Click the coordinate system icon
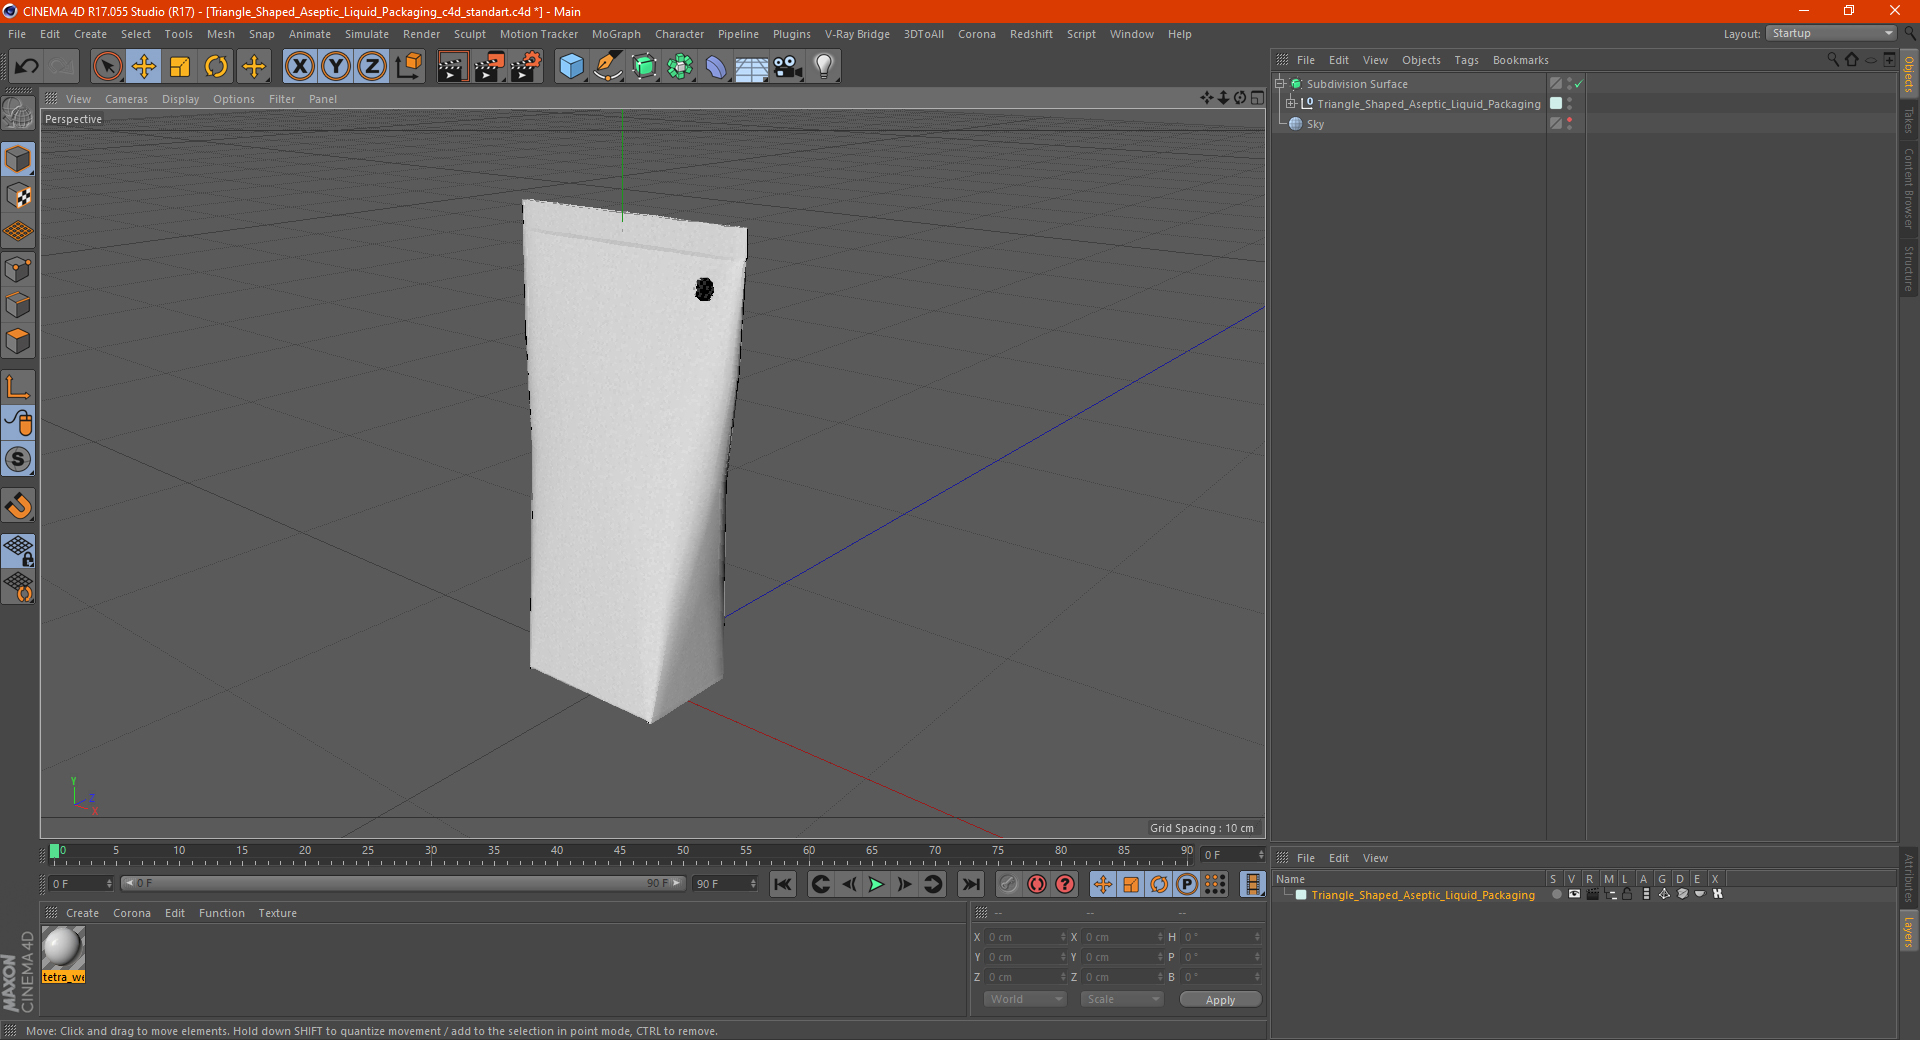 [408, 67]
